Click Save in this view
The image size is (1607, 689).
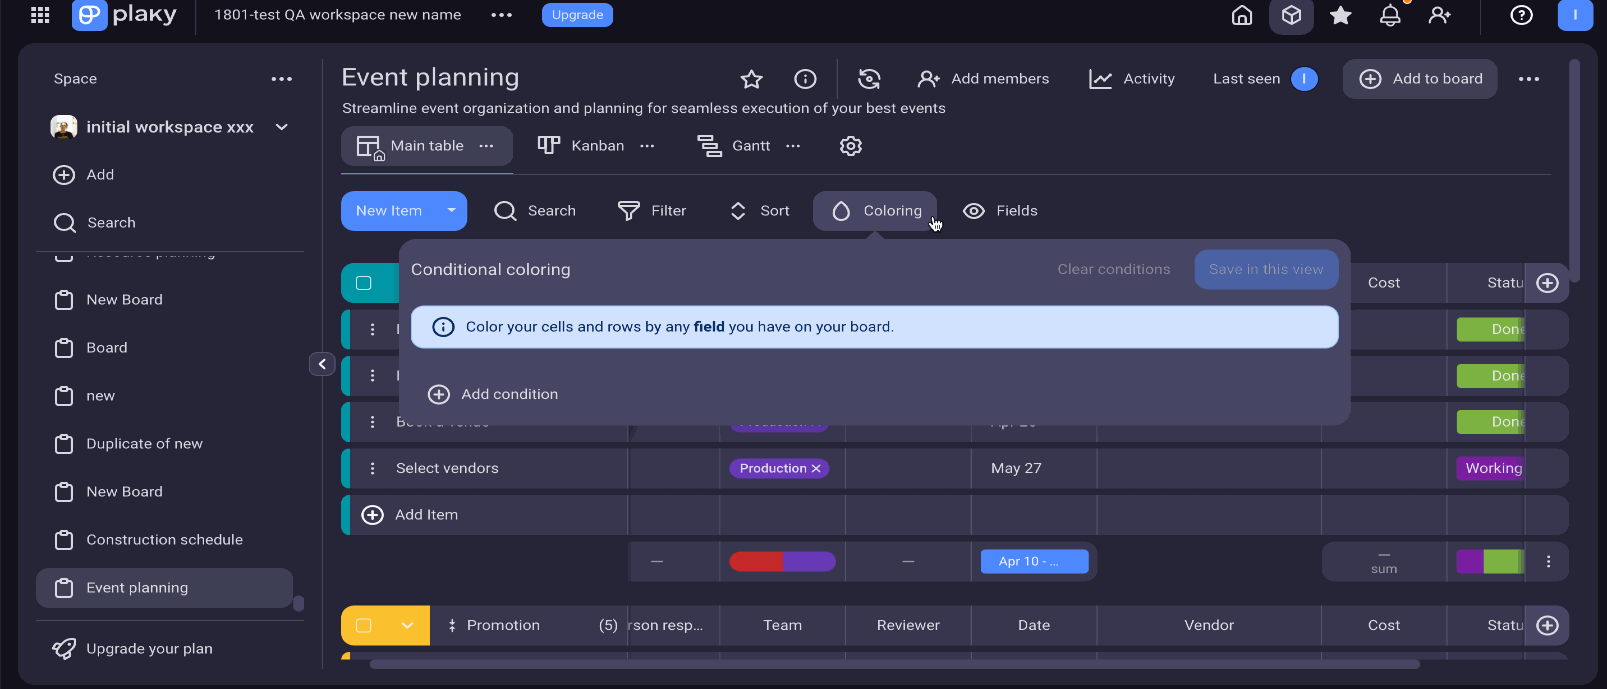pos(1266,269)
